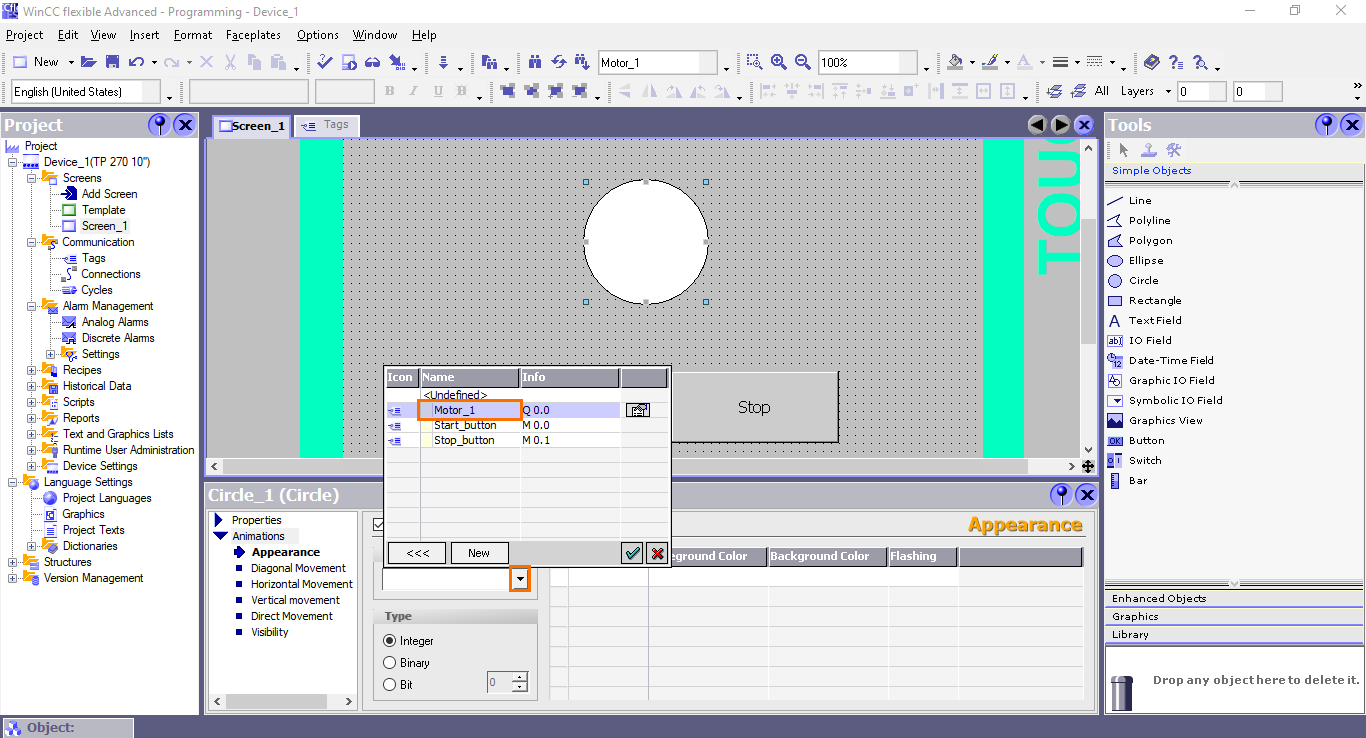
Task: Open the Insert menu
Action: 145,35
